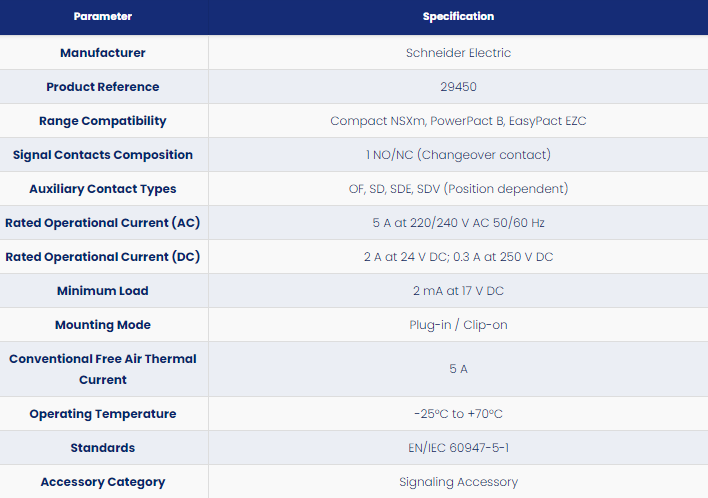This screenshot has width=708, height=498.
Task: Select Compact NSXm, PowerPact B text
Action: point(417,121)
